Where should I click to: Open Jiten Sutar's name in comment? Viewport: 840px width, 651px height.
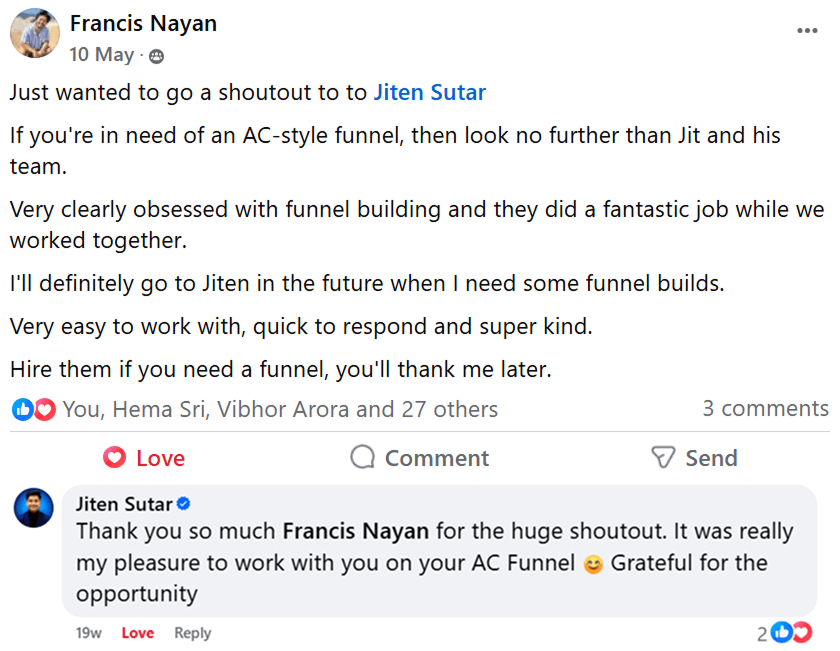pyautogui.click(x=125, y=503)
